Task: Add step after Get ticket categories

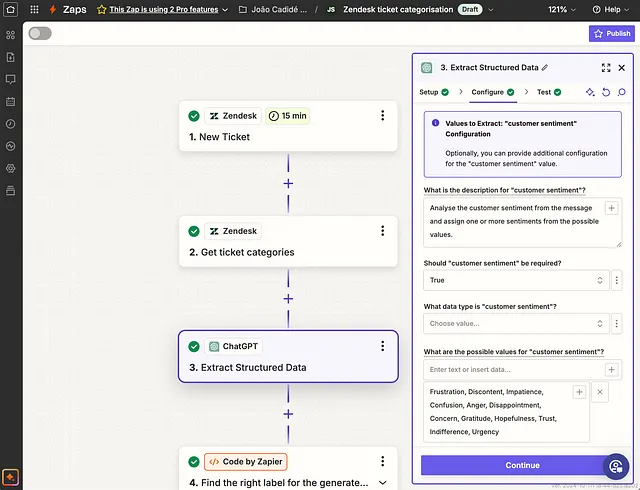Action: pyautogui.click(x=288, y=298)
